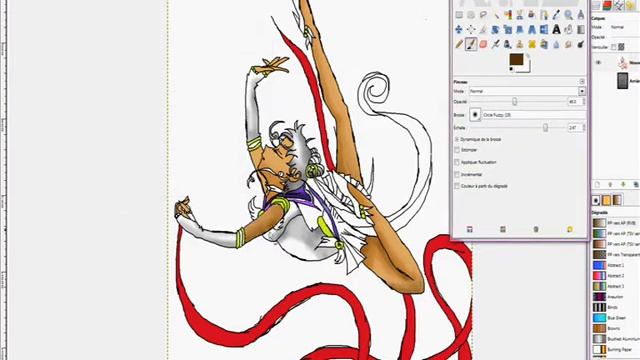Adjust the Échelle brush scale slider
The width and height of the screenshot is (640, 360).
pos(518,128)
